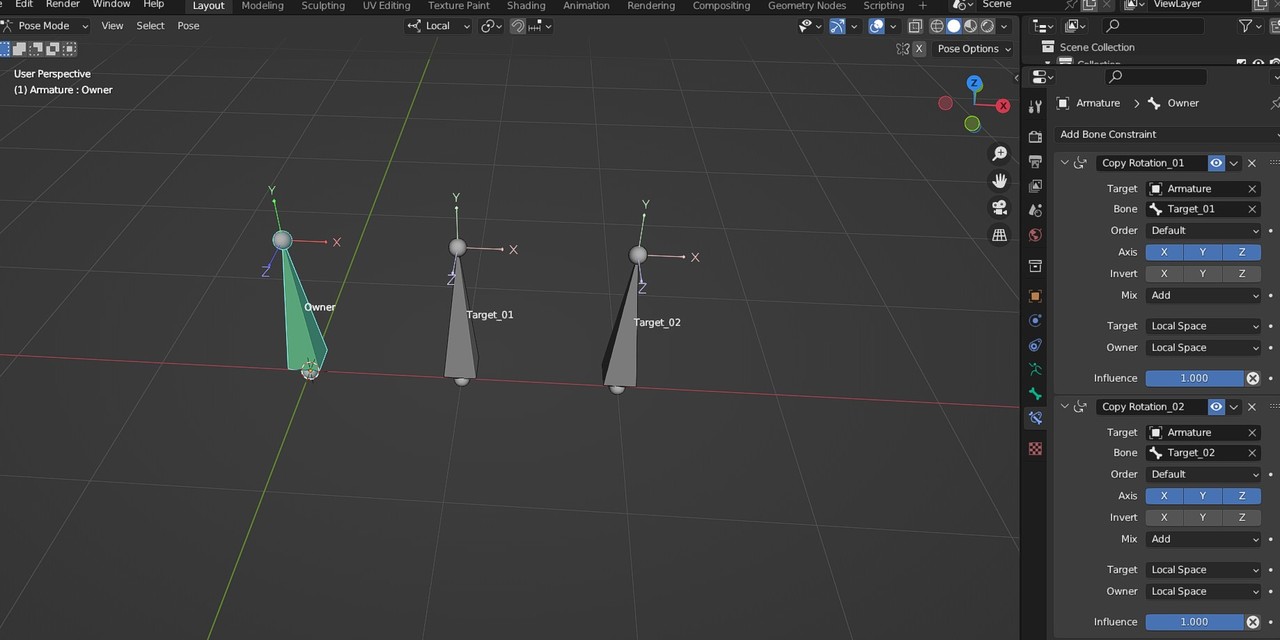This screenshot has width=1280, height=640.
Task: Hide Copy Rotation_01 constraint with eye toggle
Action: click(1216, 163)
